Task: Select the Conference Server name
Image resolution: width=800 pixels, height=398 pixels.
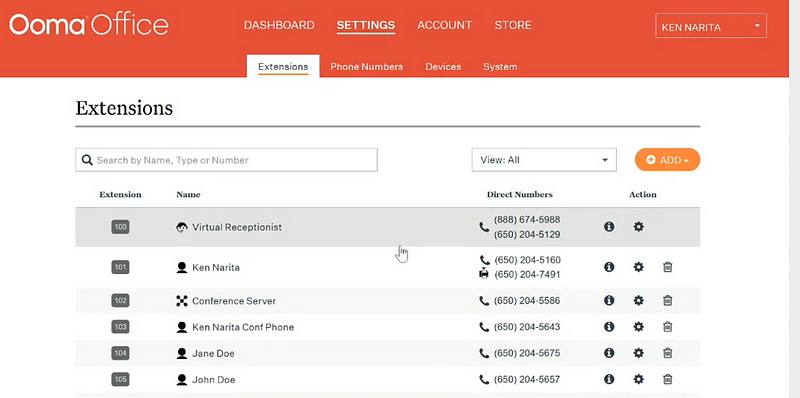Action: click(x=234, y=301)
